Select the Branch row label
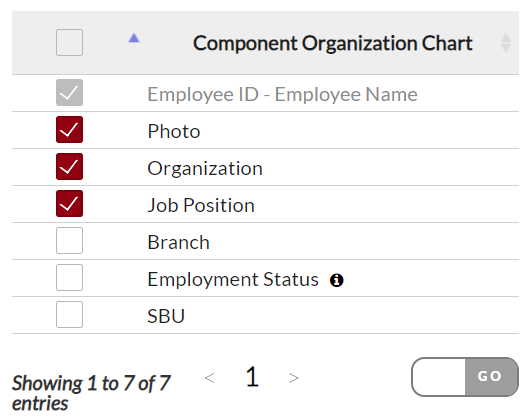This screenshot has height=420, width=532. (x=178, y=242)
